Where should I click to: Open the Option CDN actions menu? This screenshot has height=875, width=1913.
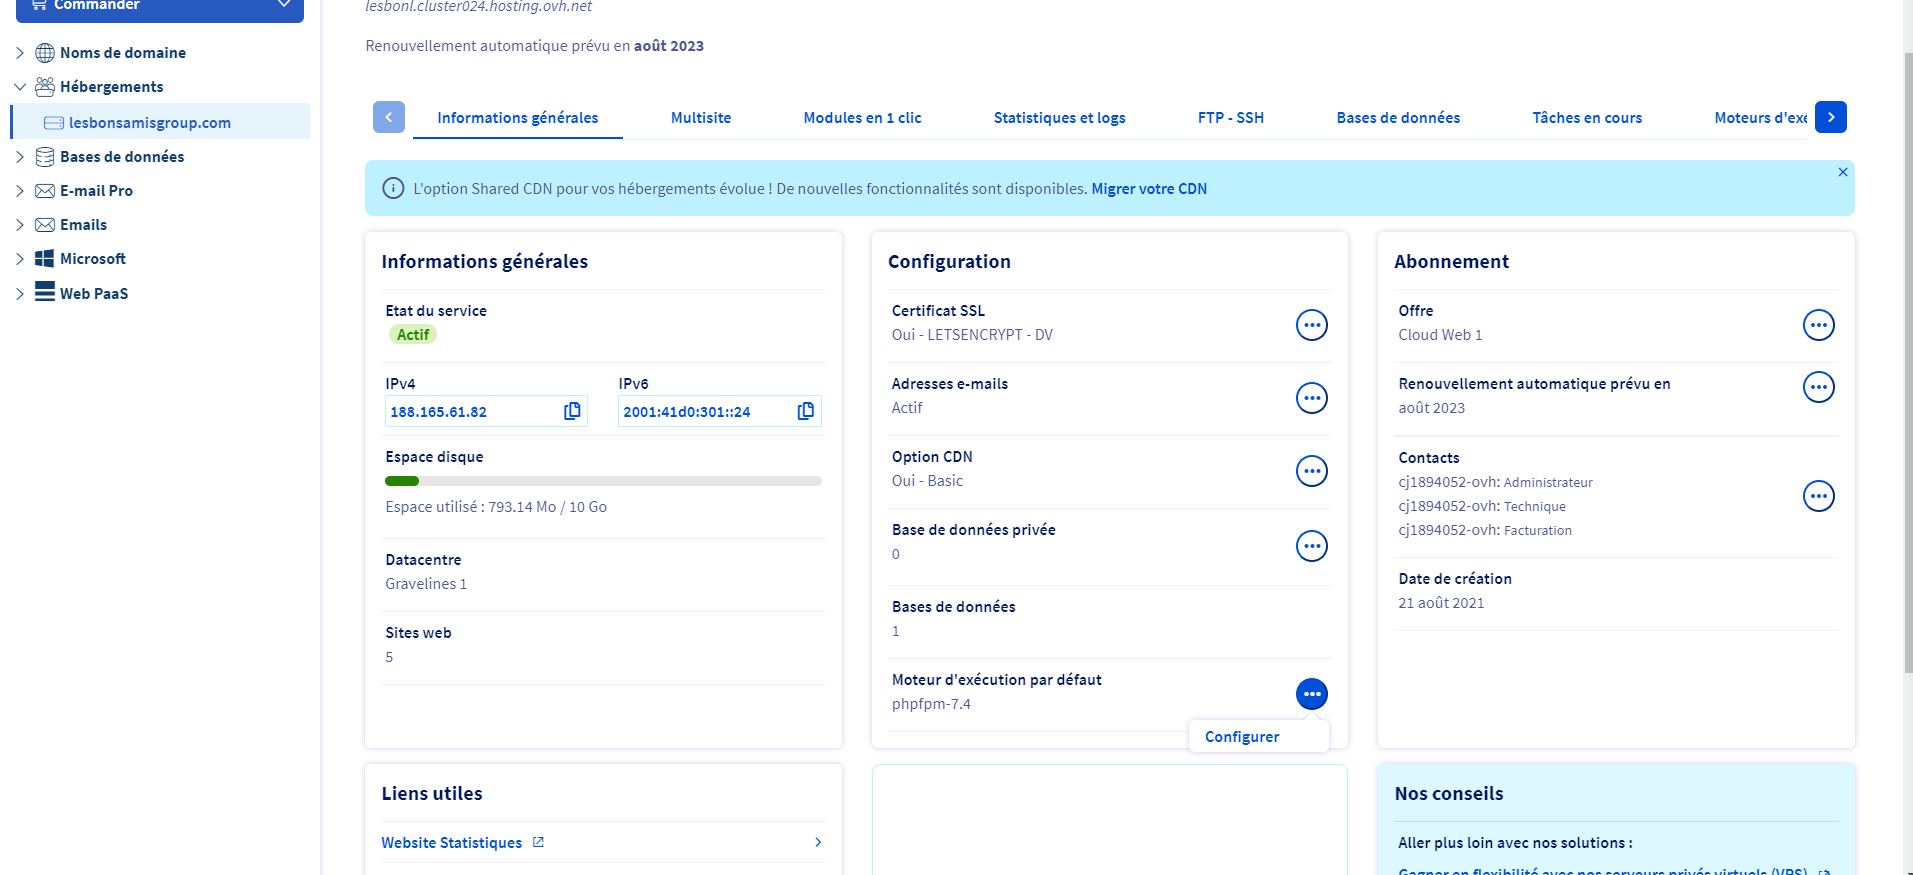1311,471
